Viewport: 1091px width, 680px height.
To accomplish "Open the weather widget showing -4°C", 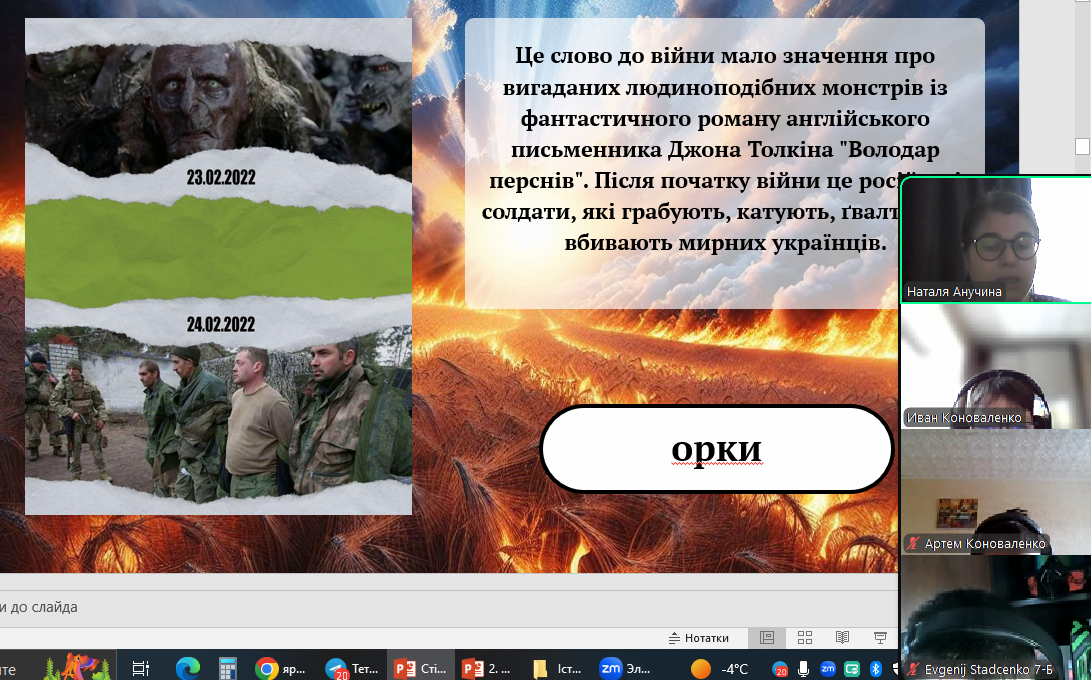I will 719,669.
